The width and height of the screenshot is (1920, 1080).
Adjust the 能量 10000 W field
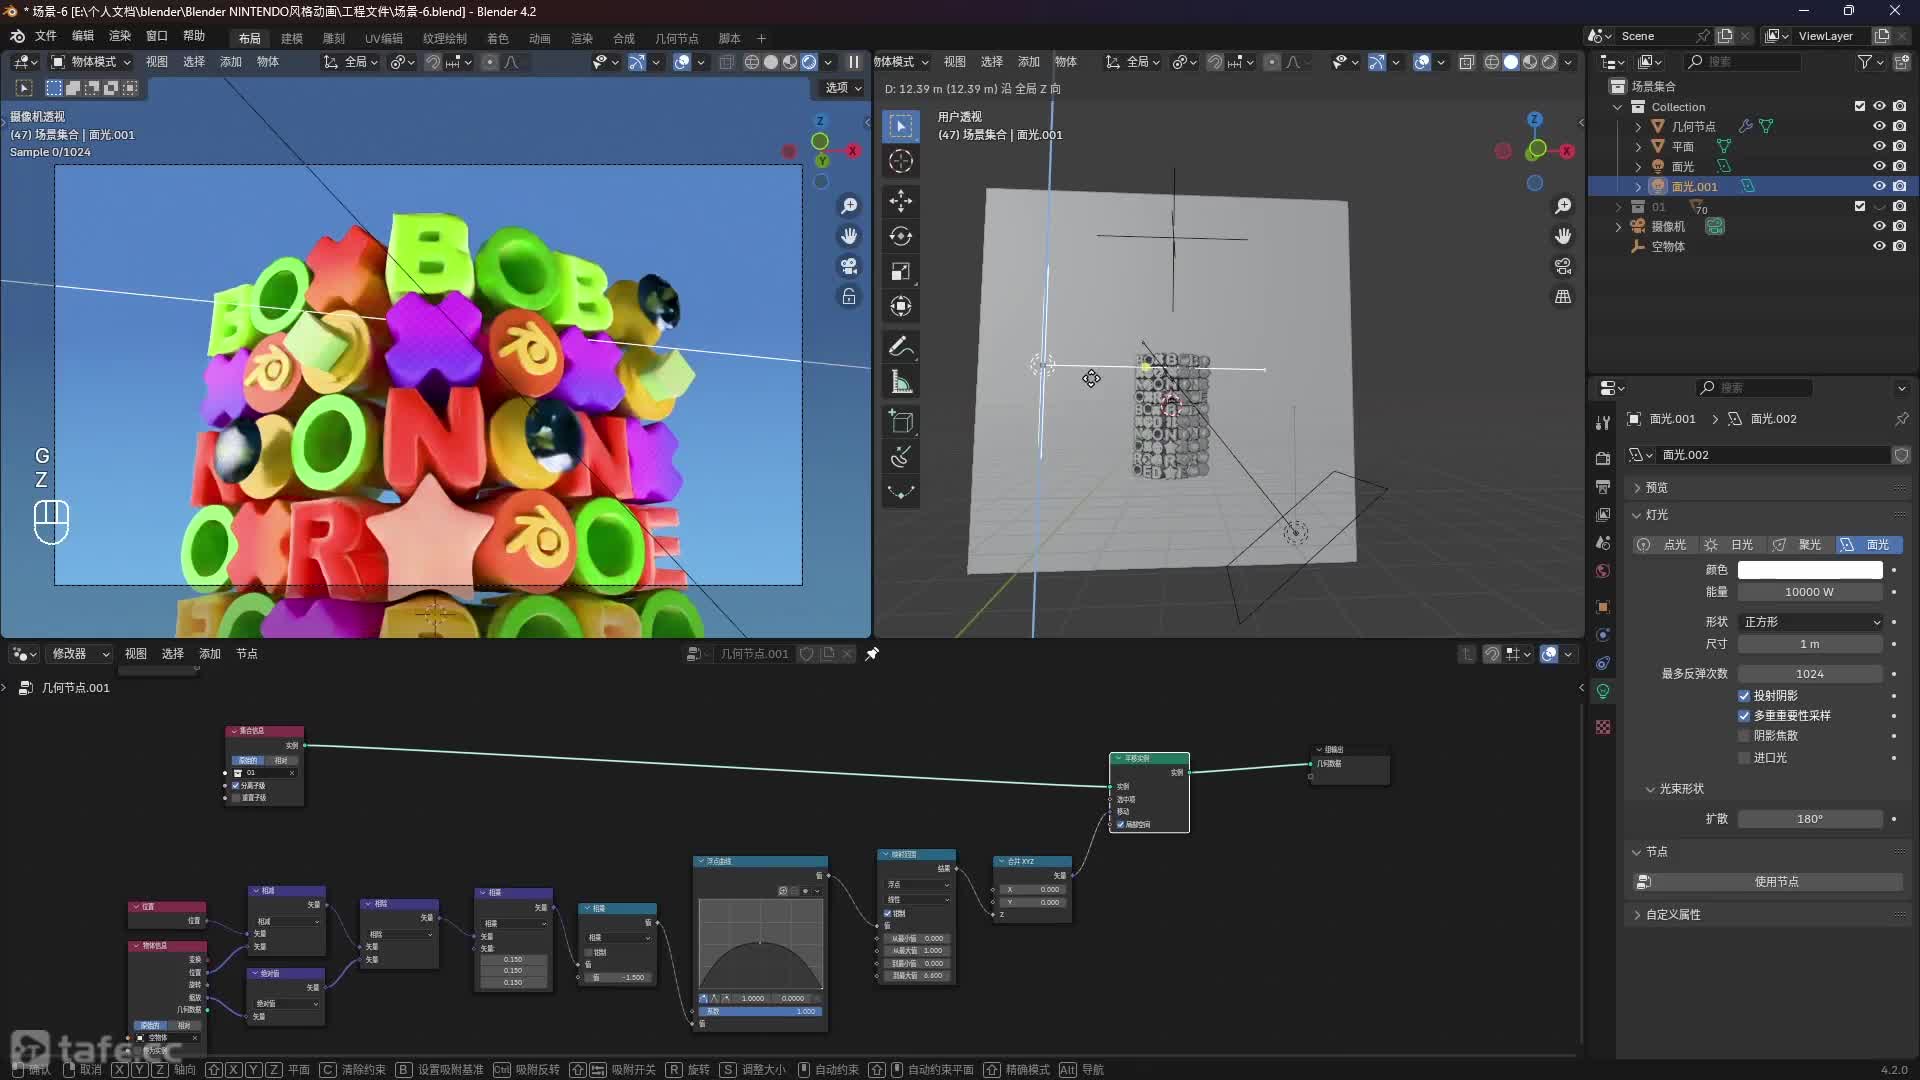tap(1810, 592)
